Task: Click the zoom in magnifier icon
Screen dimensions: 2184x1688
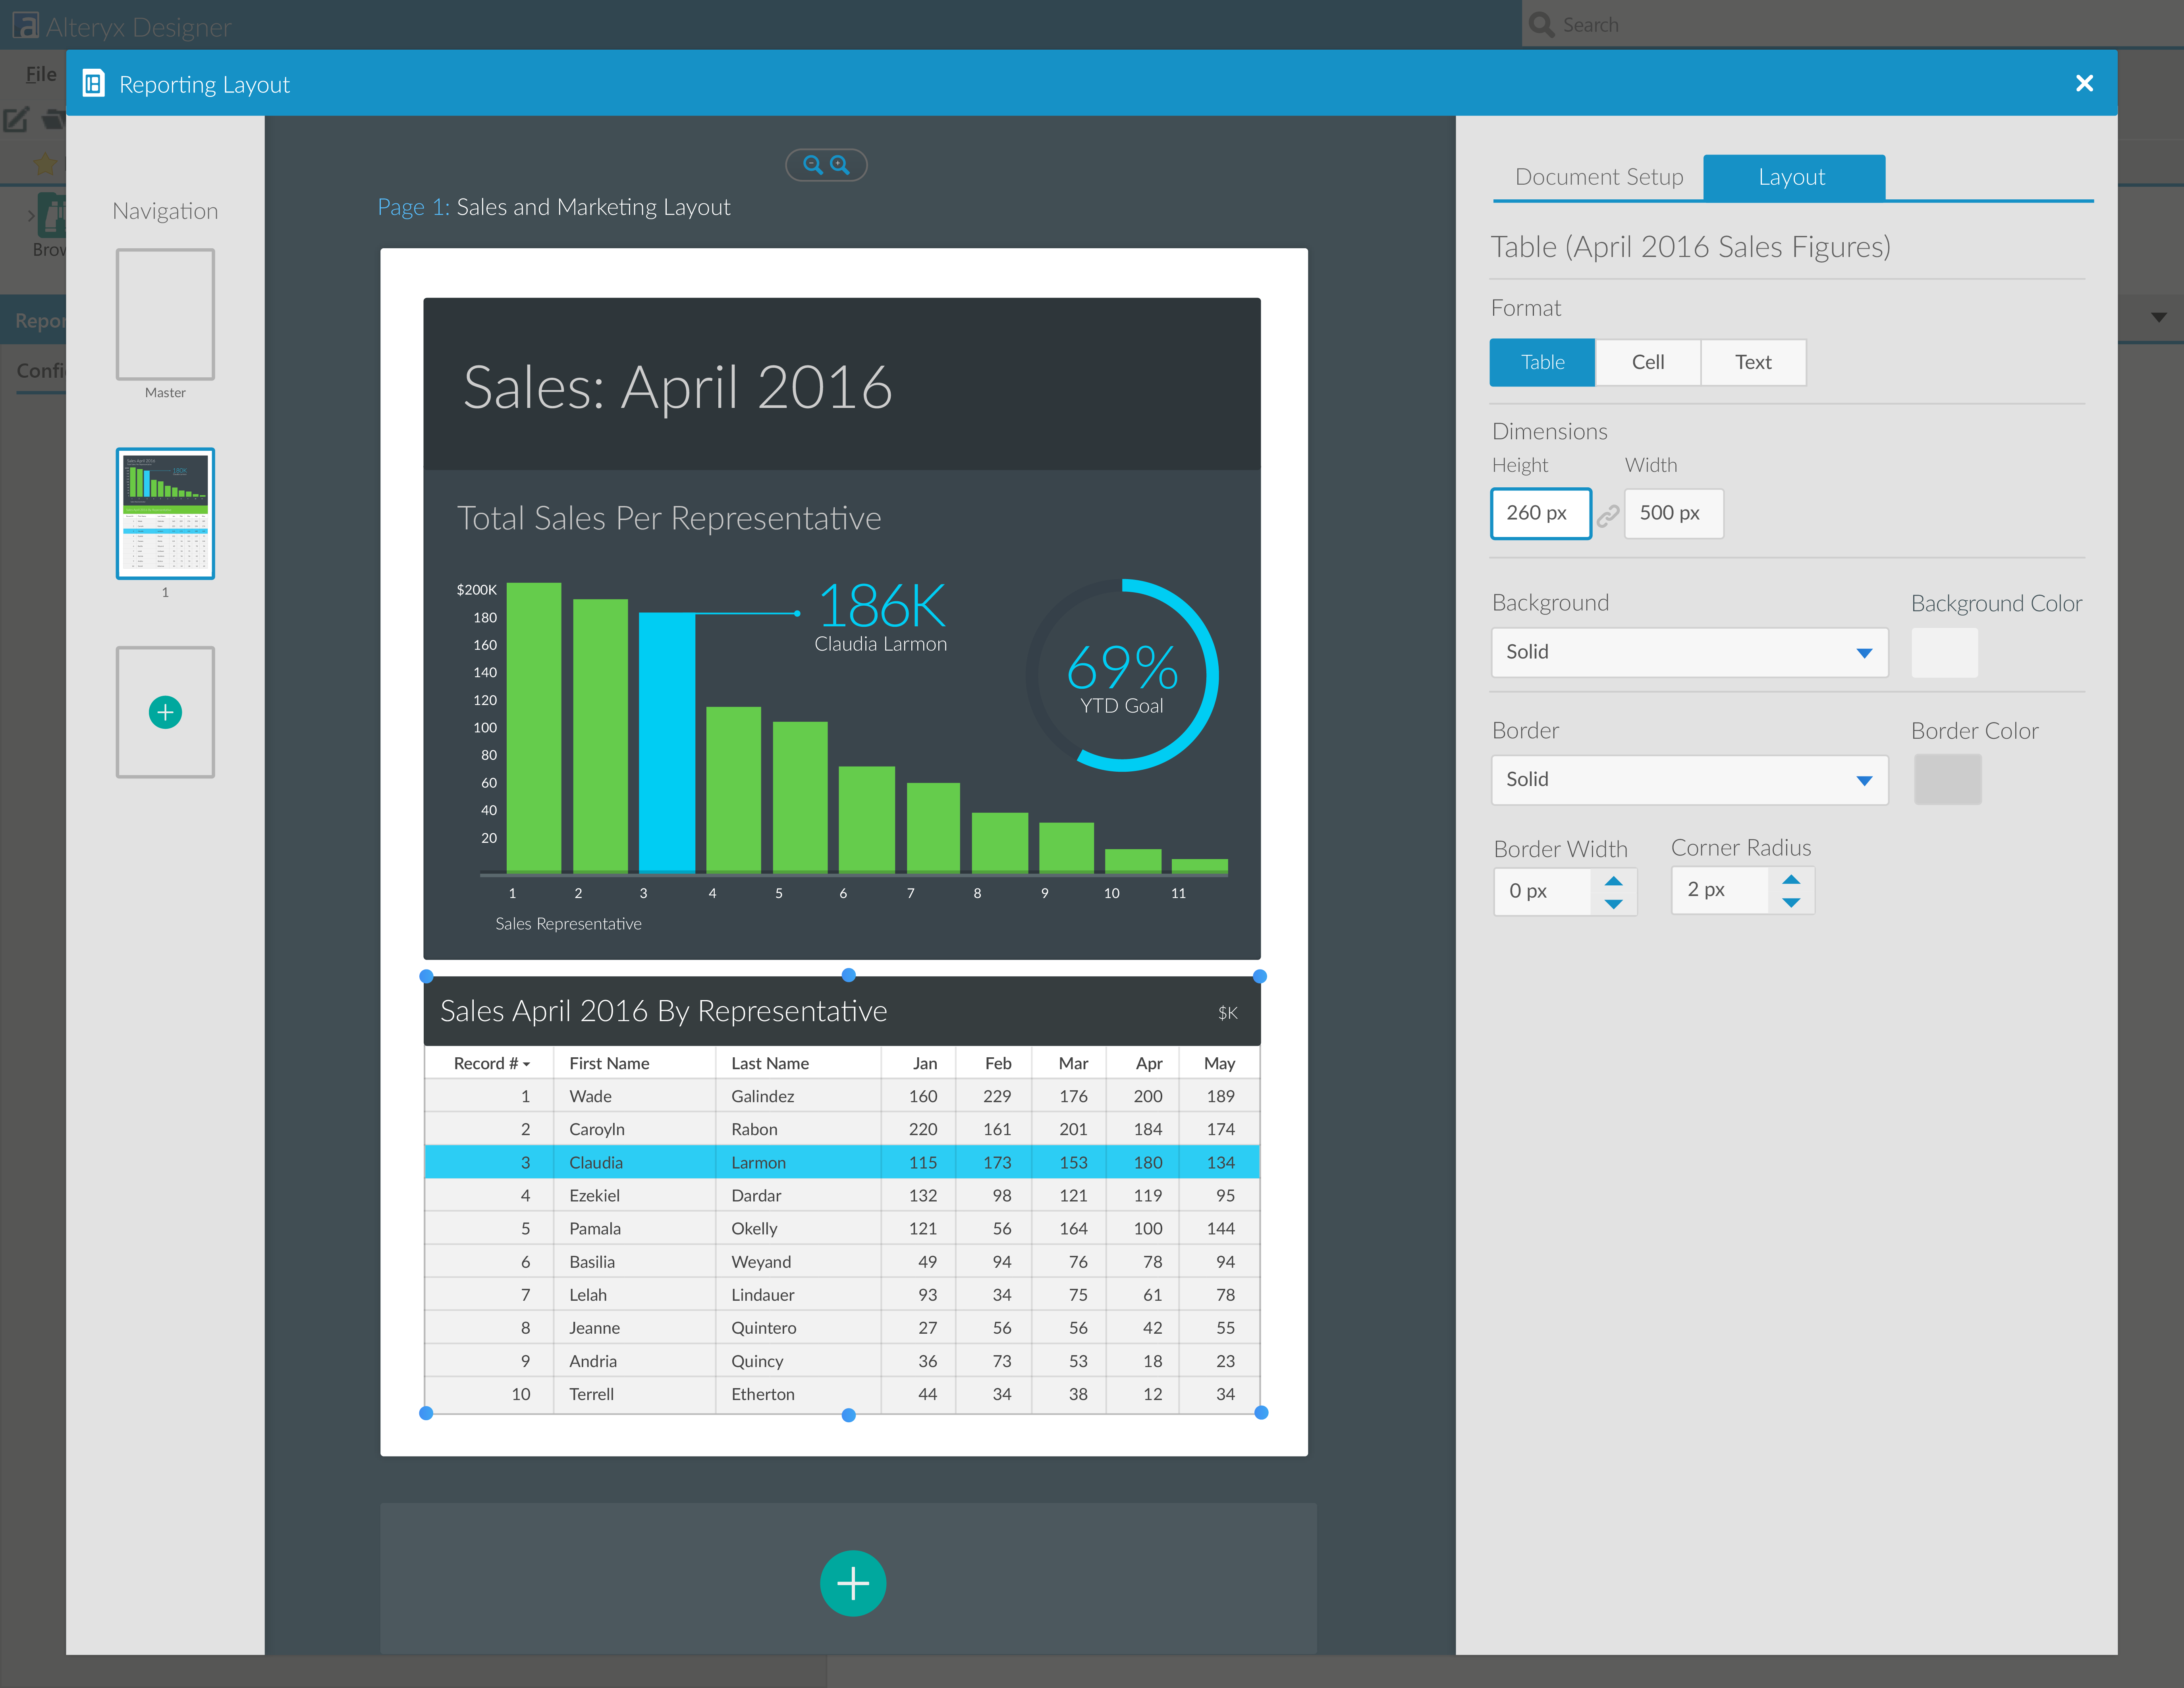Action: click(840, 165)
